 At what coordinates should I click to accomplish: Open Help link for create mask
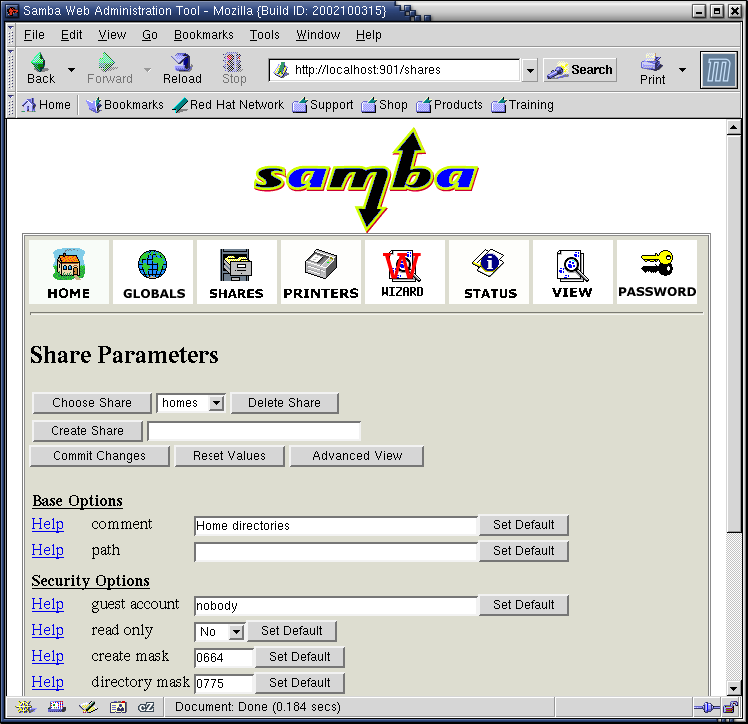click(48, 657)
